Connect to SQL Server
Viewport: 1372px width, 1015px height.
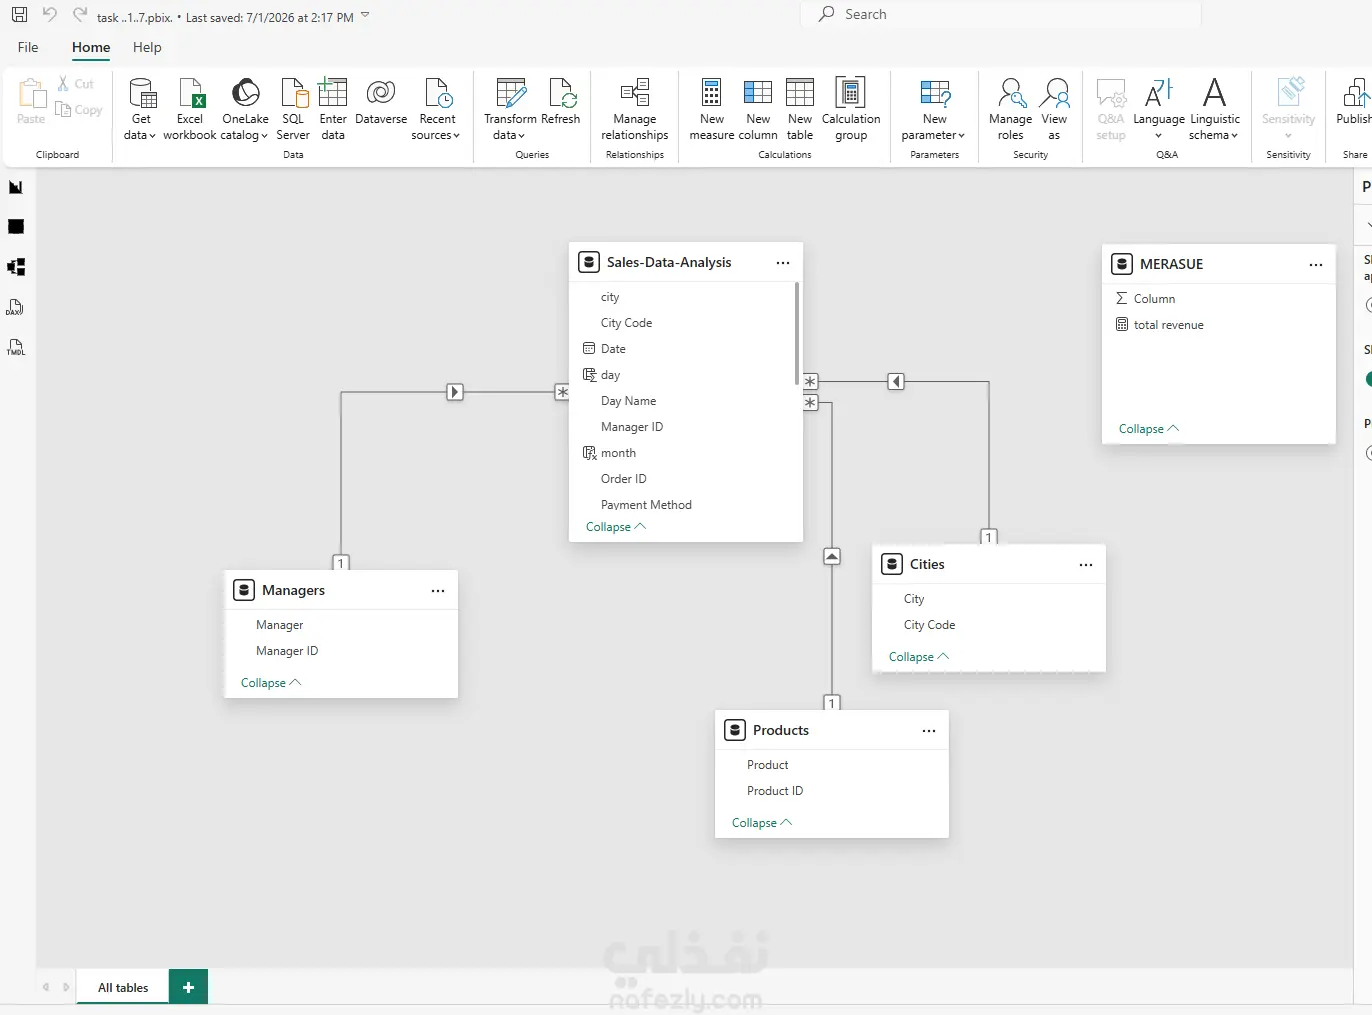[x=293, y=109]
